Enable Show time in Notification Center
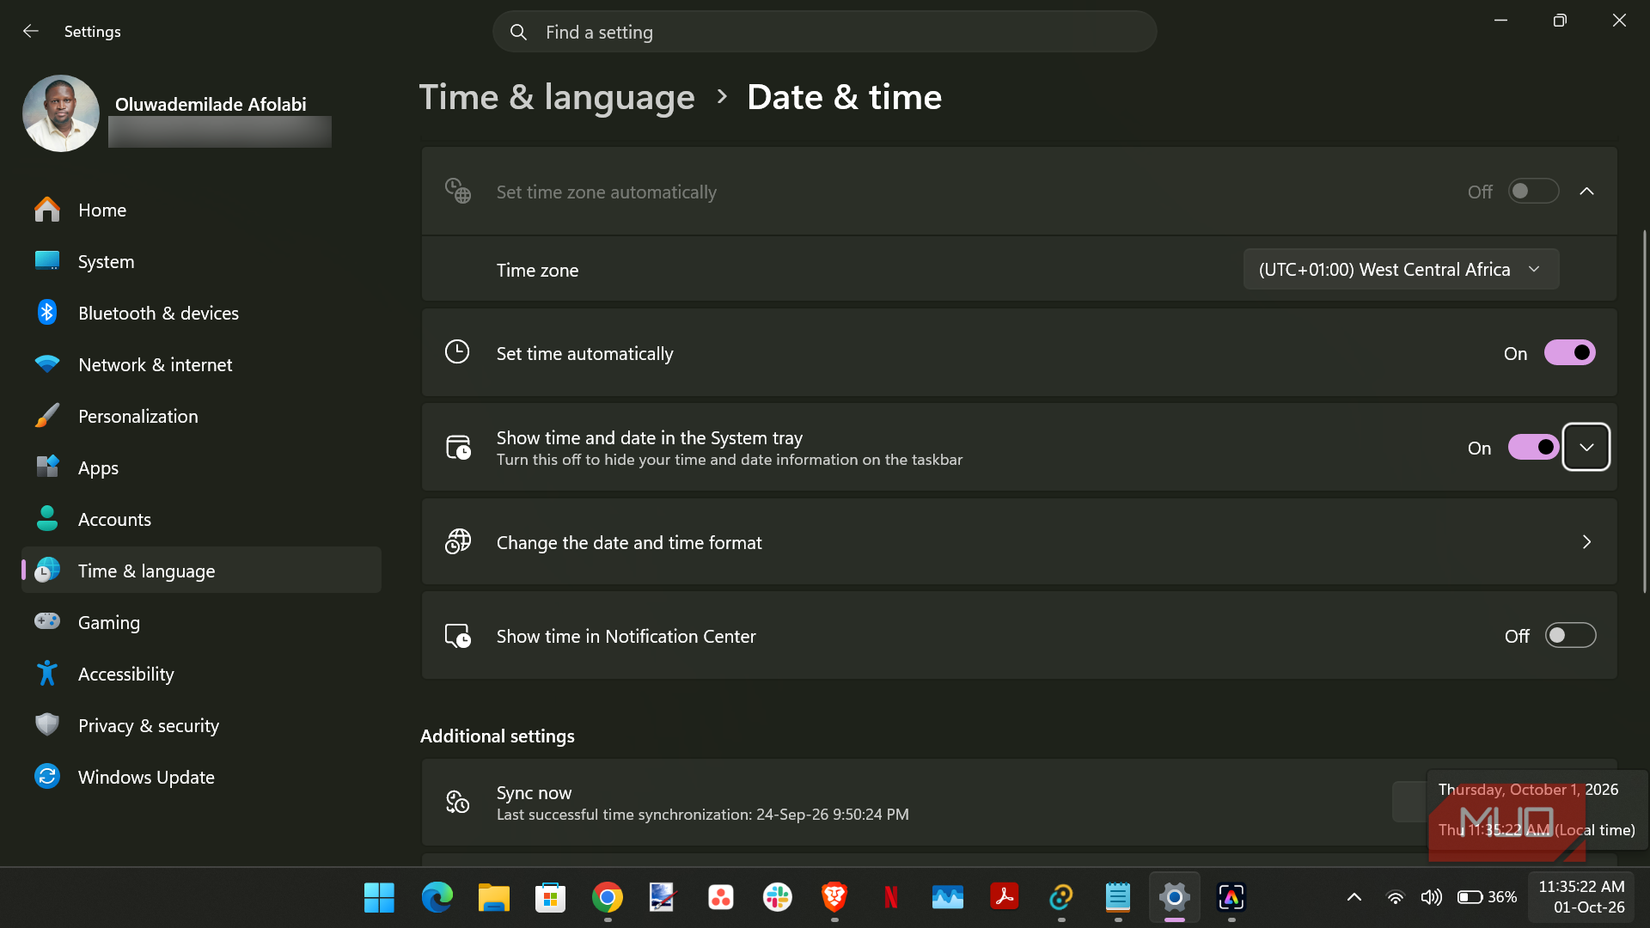Image resolution: width=1650 pixels, height=928 pixels. pyautogui.click(x=1570, y=635)
